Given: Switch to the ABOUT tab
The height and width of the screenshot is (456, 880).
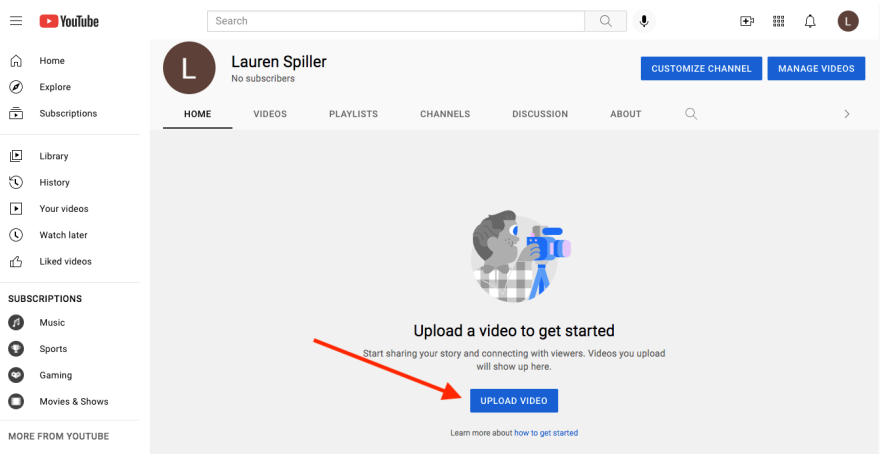Looking at the screenshot, I should pos(626,114).
